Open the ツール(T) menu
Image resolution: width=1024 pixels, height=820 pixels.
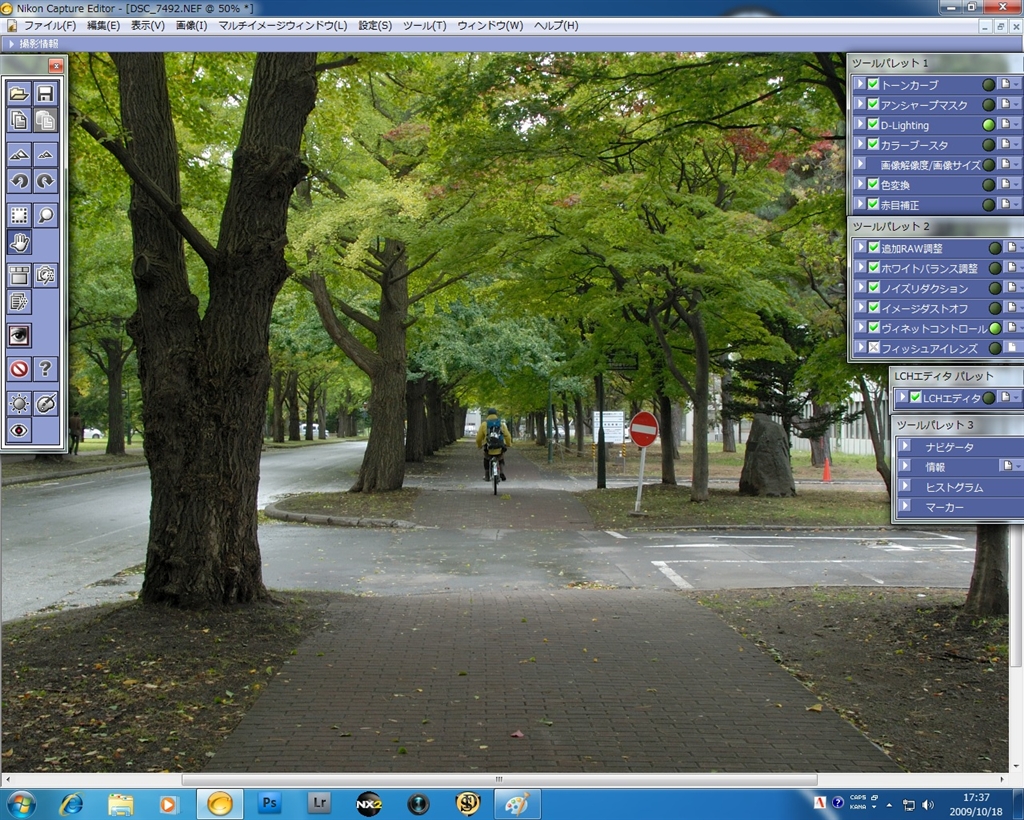point(424,25)
